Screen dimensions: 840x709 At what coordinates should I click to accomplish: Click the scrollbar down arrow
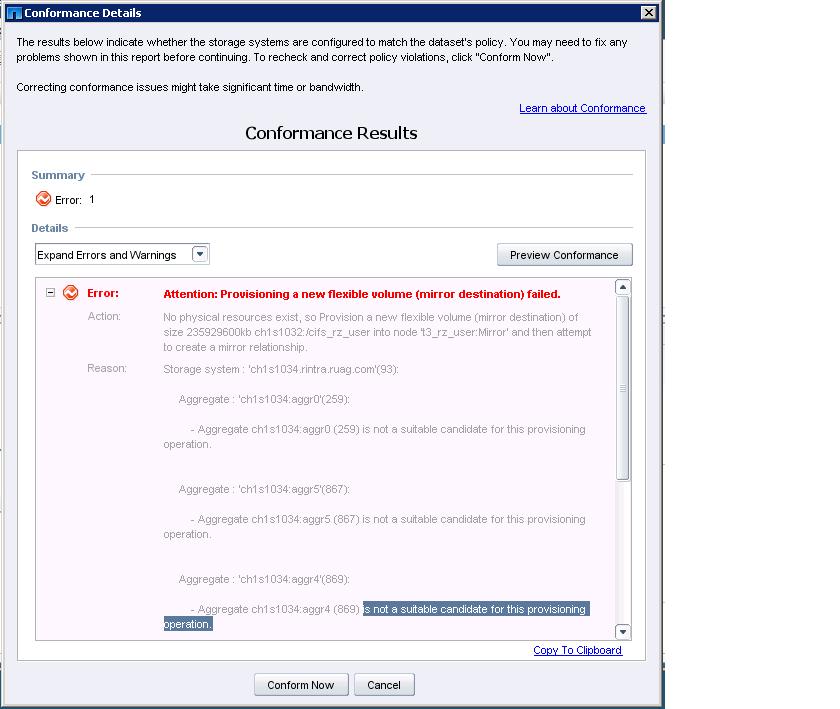622,630
